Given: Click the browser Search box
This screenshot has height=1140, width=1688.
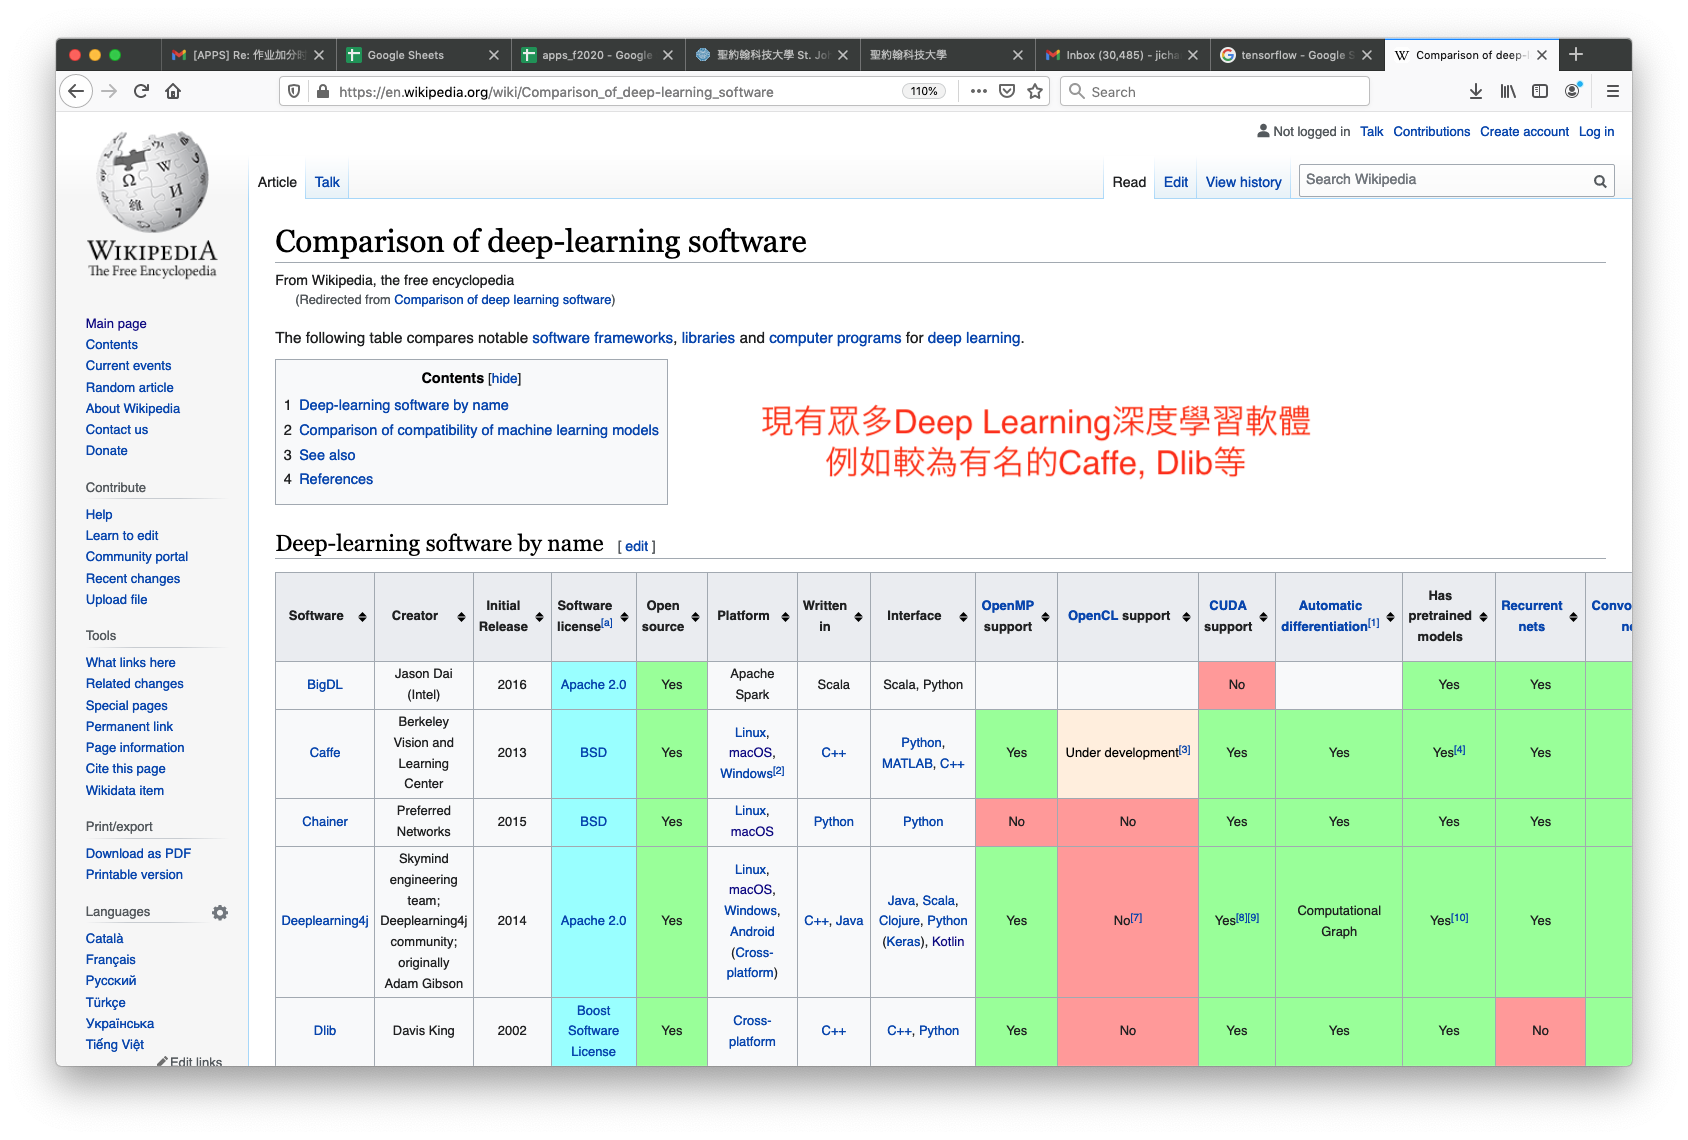Looking at the screenshot, I should click(x=1214, y=91).
